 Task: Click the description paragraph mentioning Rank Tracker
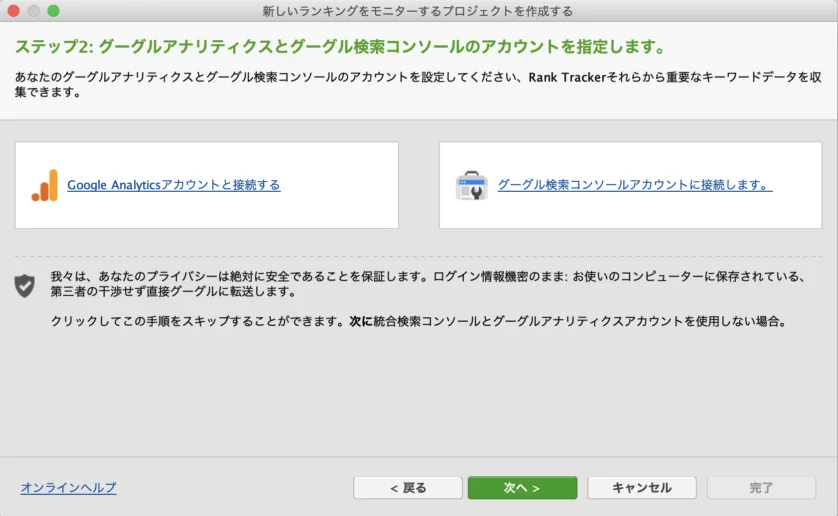pyautogui.click(x=418, y=84)
